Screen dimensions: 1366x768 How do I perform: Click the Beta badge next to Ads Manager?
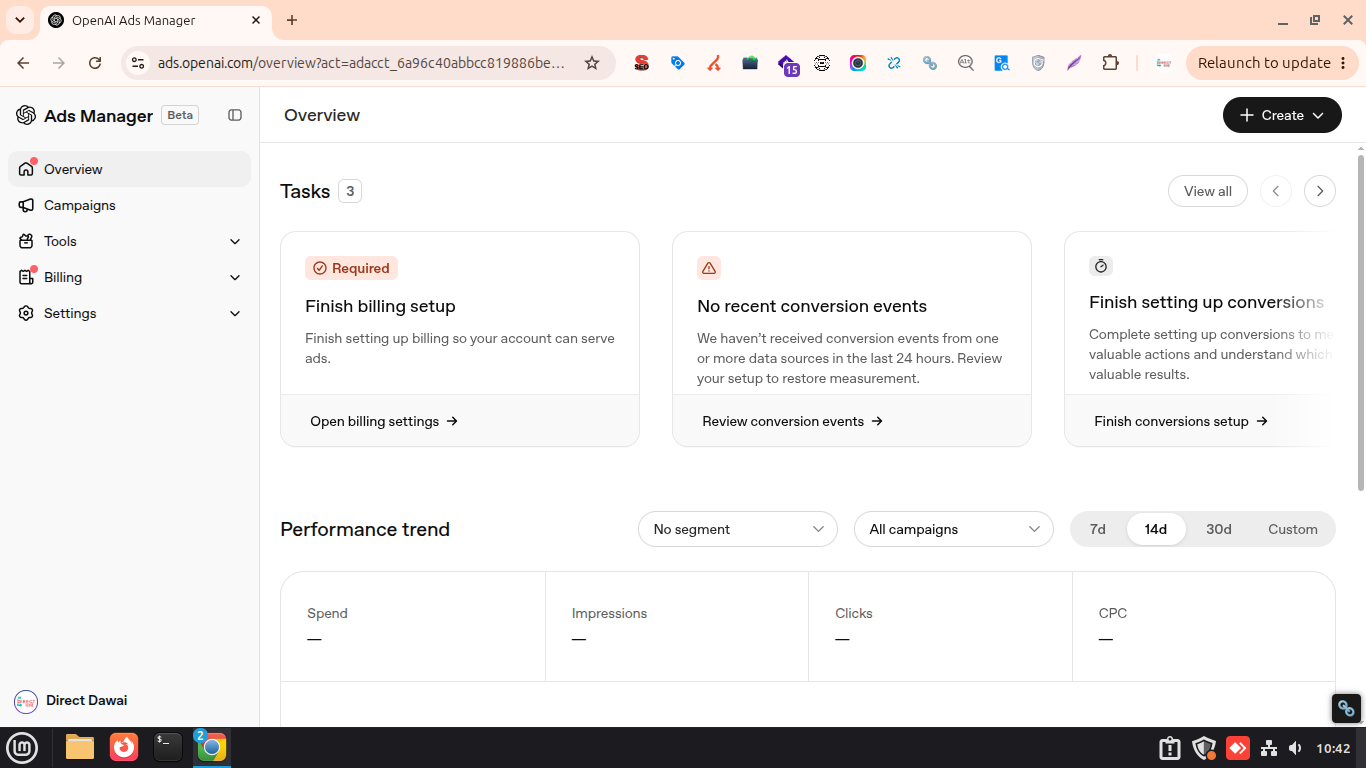click(x=180, y=115)
